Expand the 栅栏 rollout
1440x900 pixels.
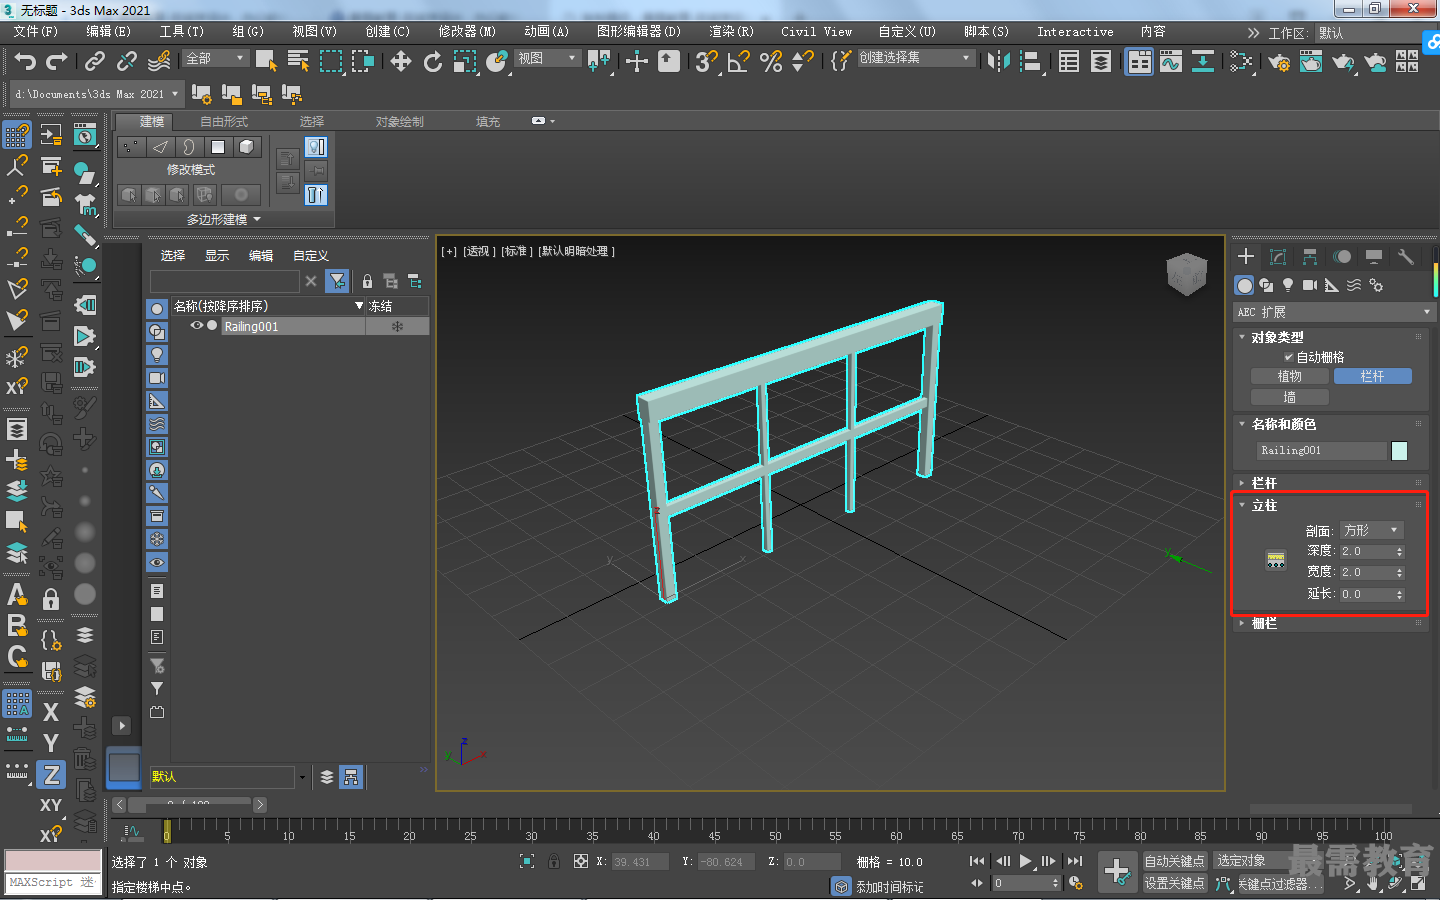[1264, 623]
